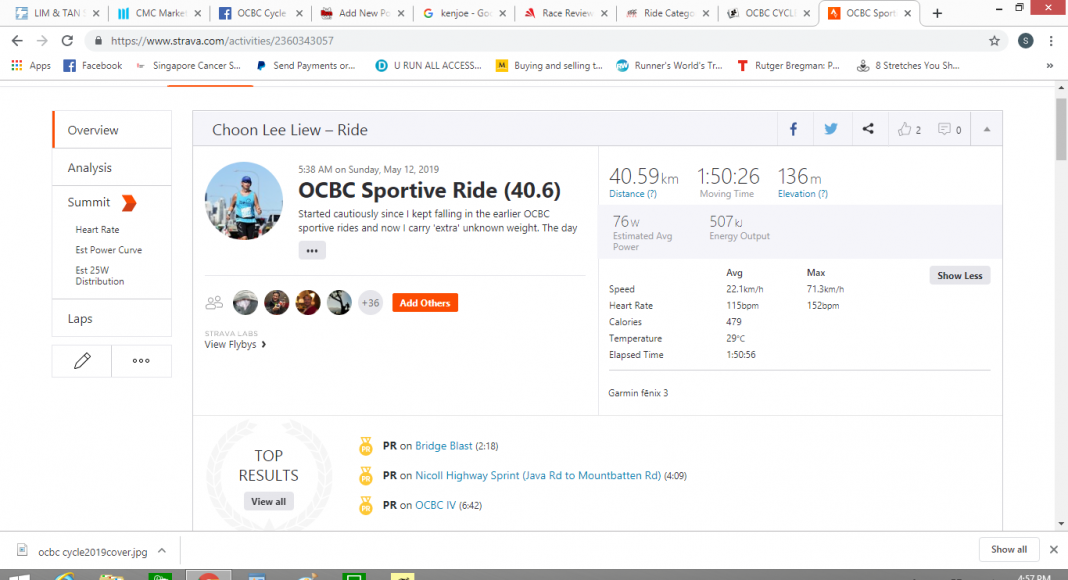Click the browser forward arrow
This screenshot has height=580, width=1068.
coord(42,41)
